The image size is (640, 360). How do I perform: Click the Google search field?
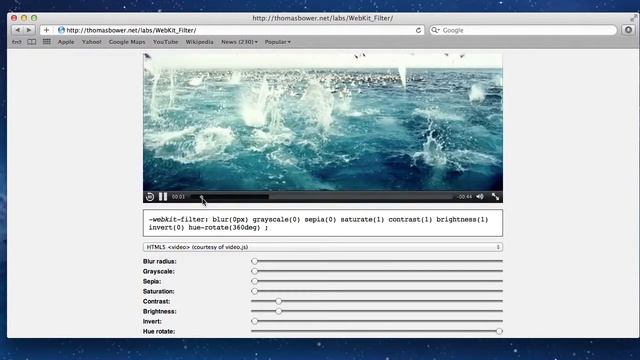(x=523, y=30)
